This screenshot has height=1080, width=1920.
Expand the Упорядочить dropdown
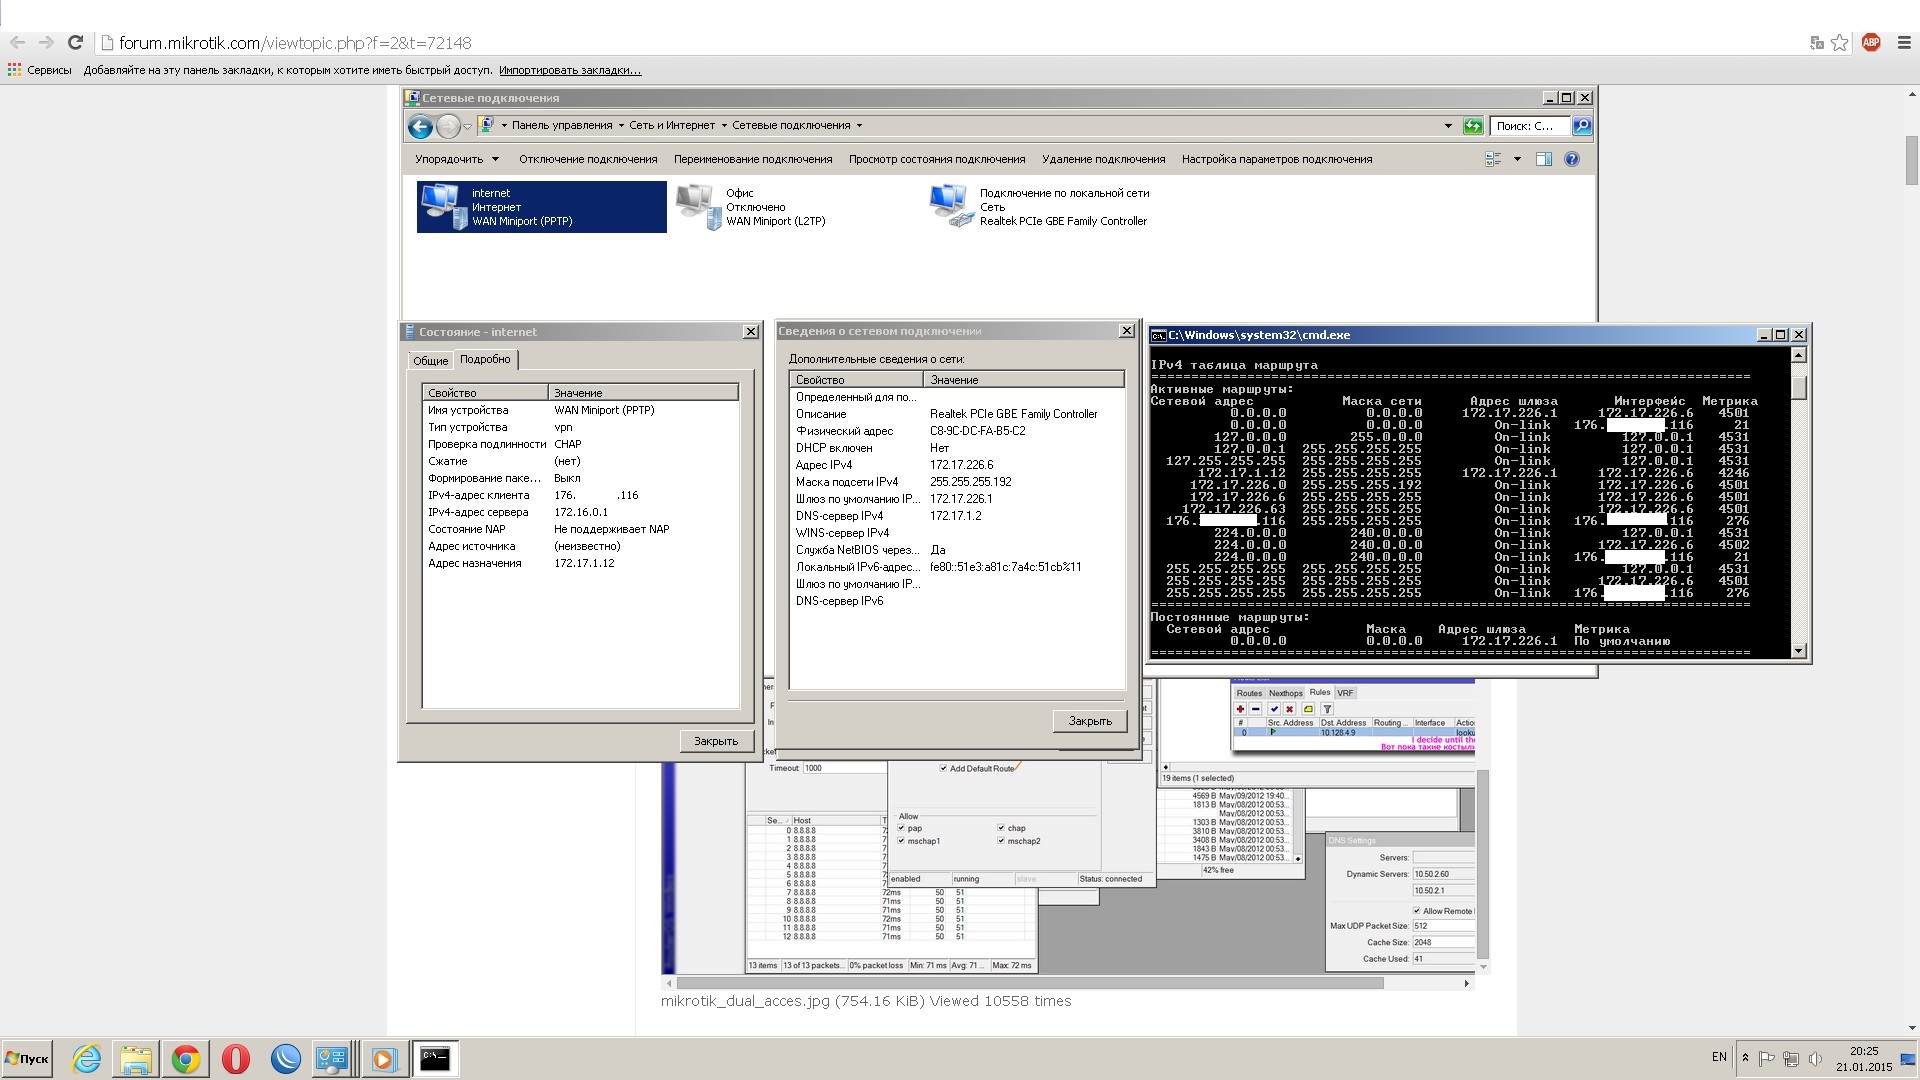(x=457, y=159)
